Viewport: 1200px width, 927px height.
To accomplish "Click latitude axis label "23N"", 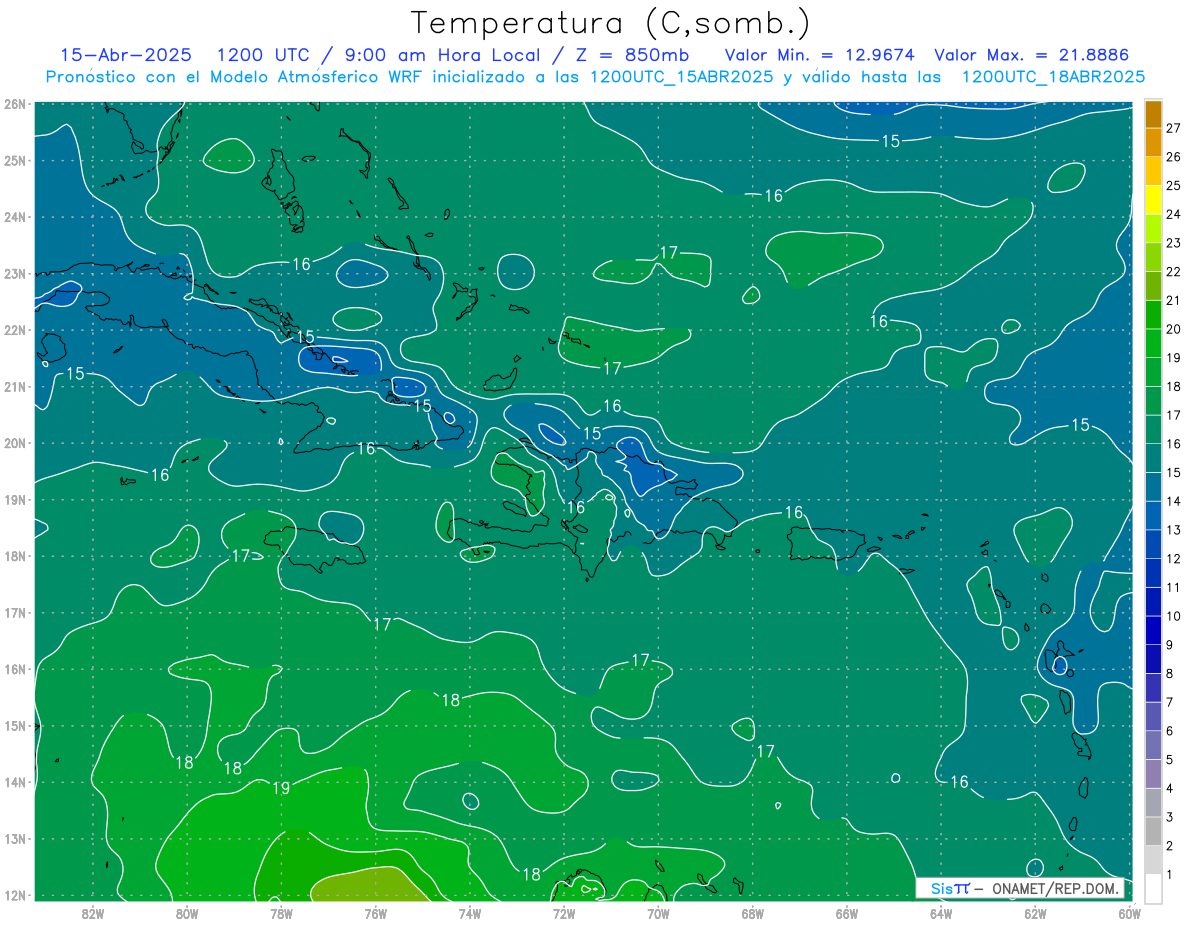I will [14, 273].
